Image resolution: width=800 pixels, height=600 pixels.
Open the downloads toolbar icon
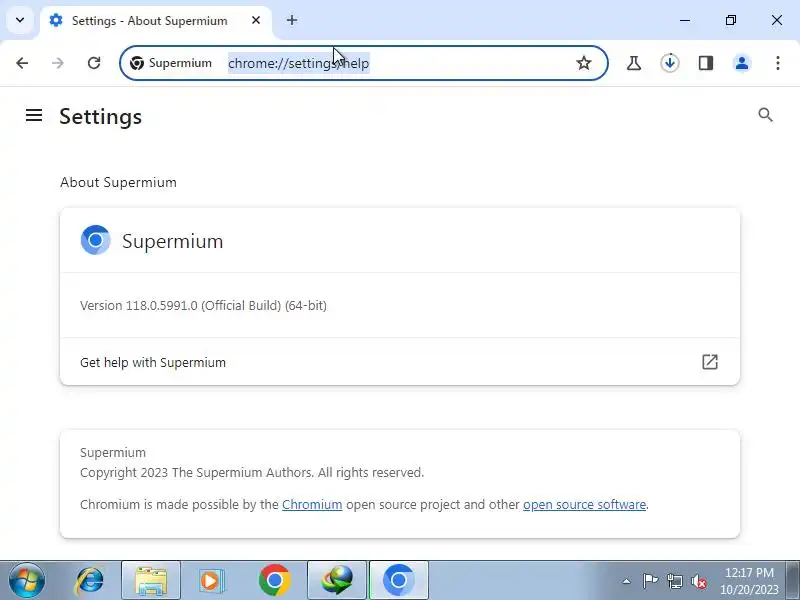(670, 63)
